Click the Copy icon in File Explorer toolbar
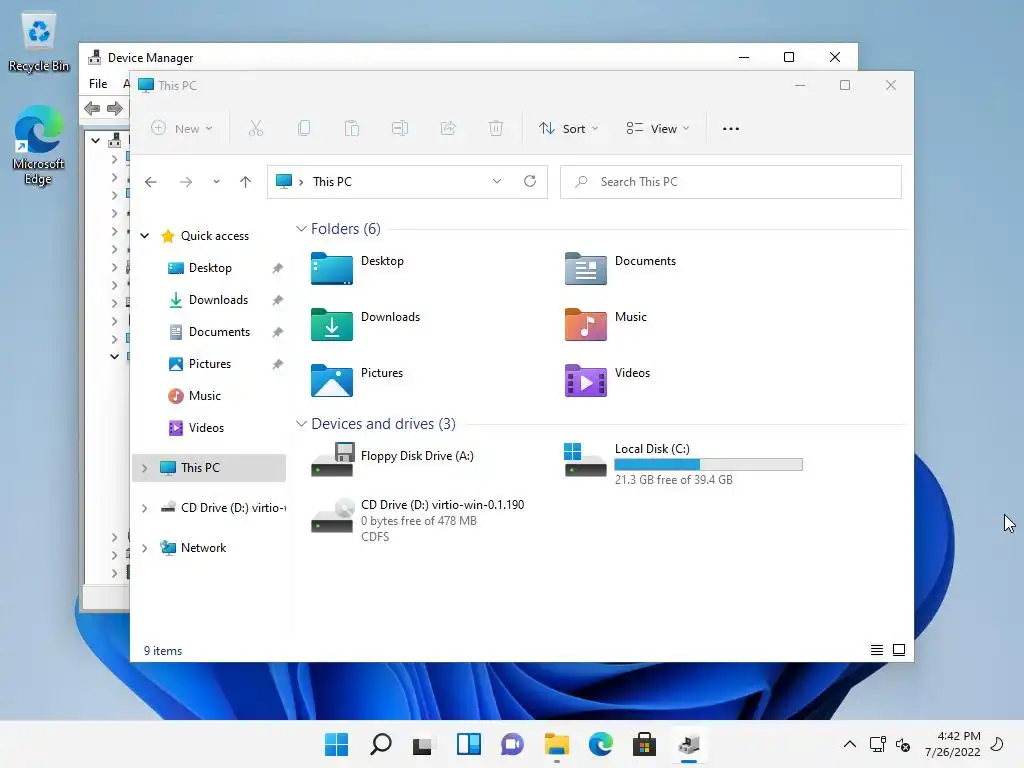Viewport: 1024px width, 768px height. tap(304, 128)
